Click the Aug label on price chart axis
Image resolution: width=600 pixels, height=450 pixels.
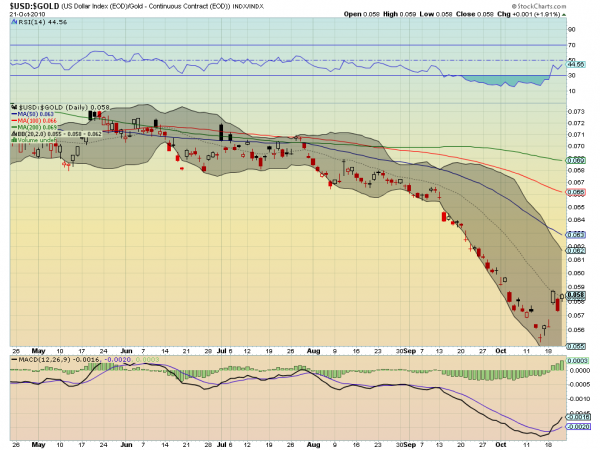pos(313,351)
